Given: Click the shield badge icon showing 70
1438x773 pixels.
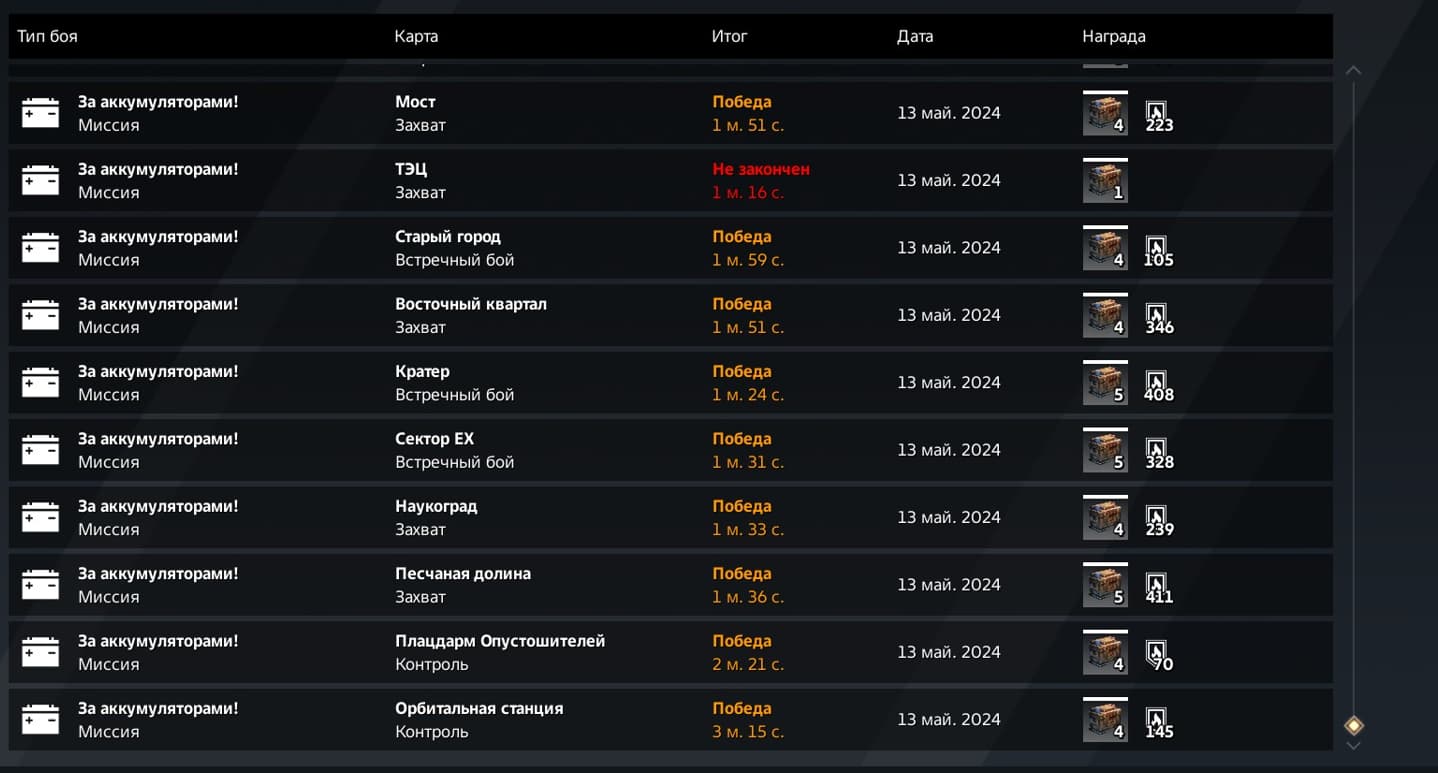Looking at the screenshot, I should point(1156,652).
